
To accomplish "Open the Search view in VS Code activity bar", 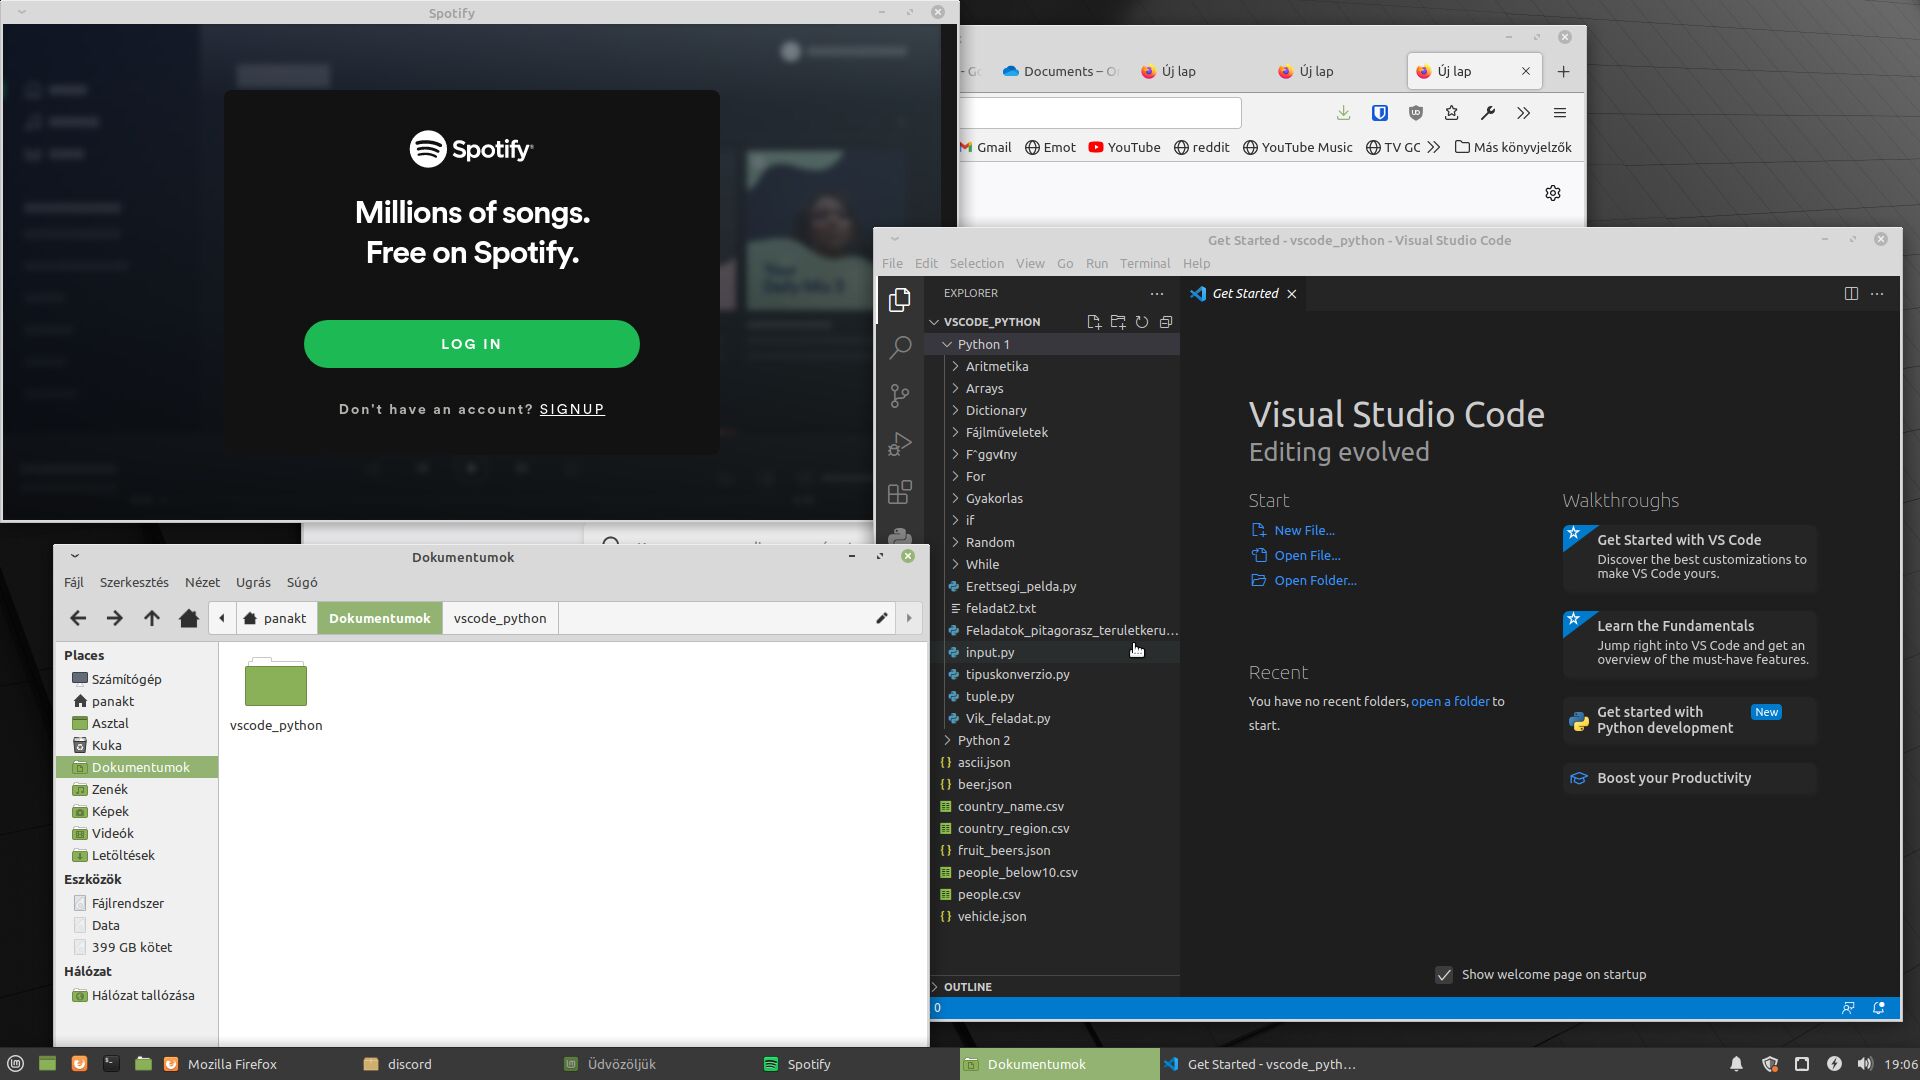I will (900, 347).
